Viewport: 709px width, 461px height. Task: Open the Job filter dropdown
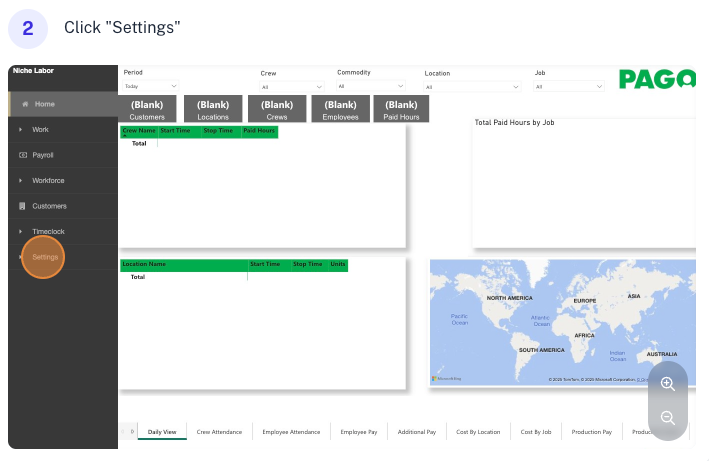pyautogui.click(x=570, y=87)
